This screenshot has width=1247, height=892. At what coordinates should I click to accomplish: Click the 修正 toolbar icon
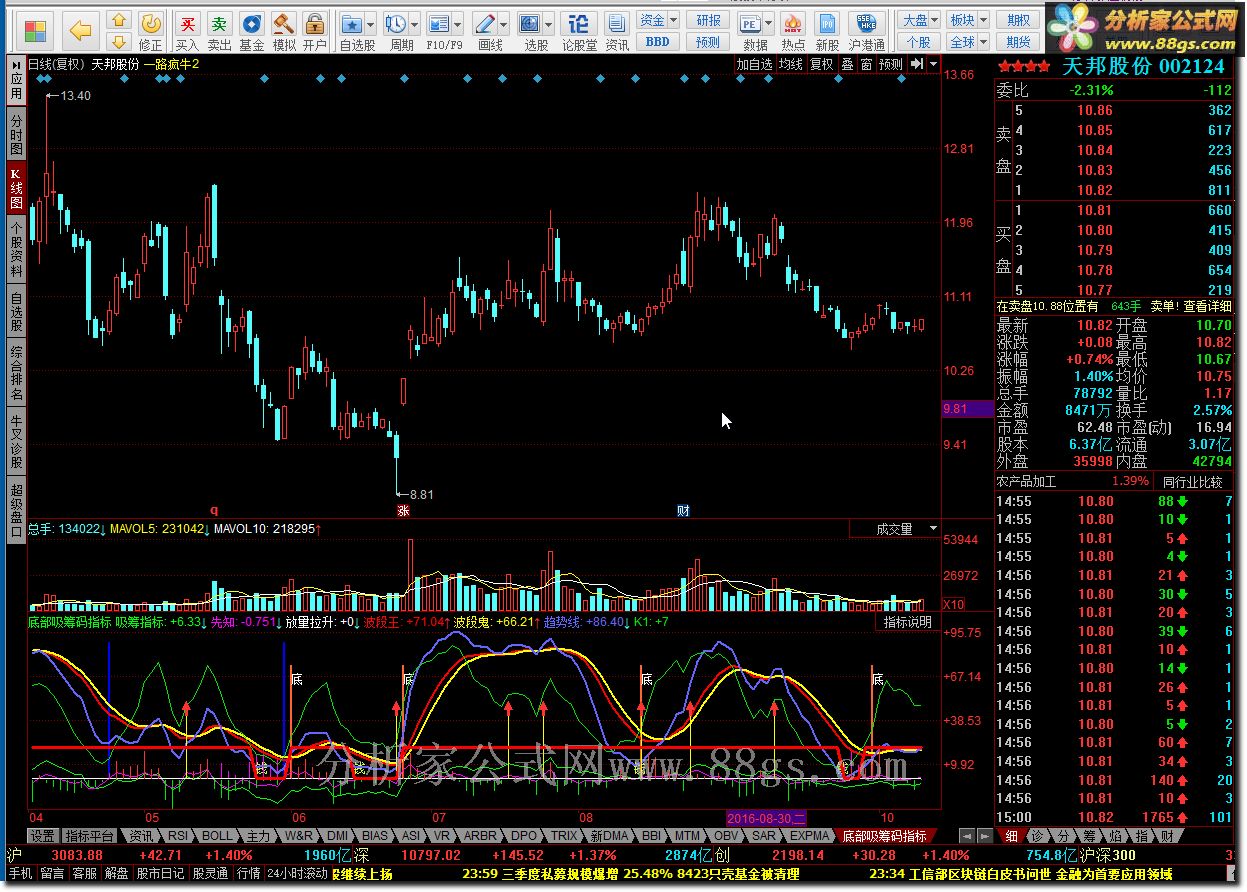(x=151, y=30)
